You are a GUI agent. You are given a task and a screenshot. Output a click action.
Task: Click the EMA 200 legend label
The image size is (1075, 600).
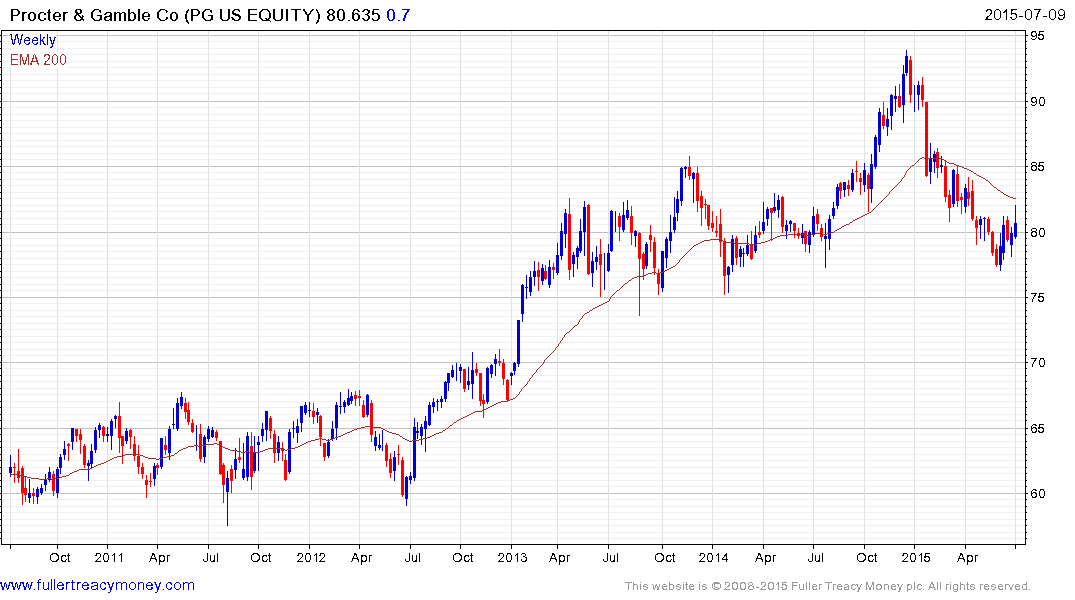(x=38, y=60)
